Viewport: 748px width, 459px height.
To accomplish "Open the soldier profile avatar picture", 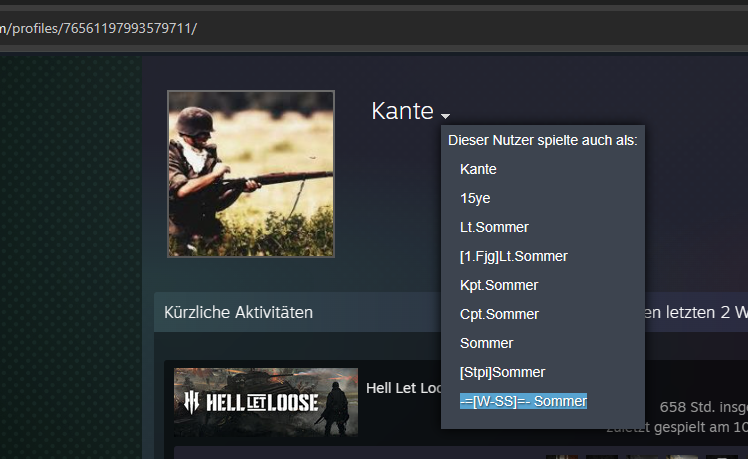I will click(x=251, y=174).
